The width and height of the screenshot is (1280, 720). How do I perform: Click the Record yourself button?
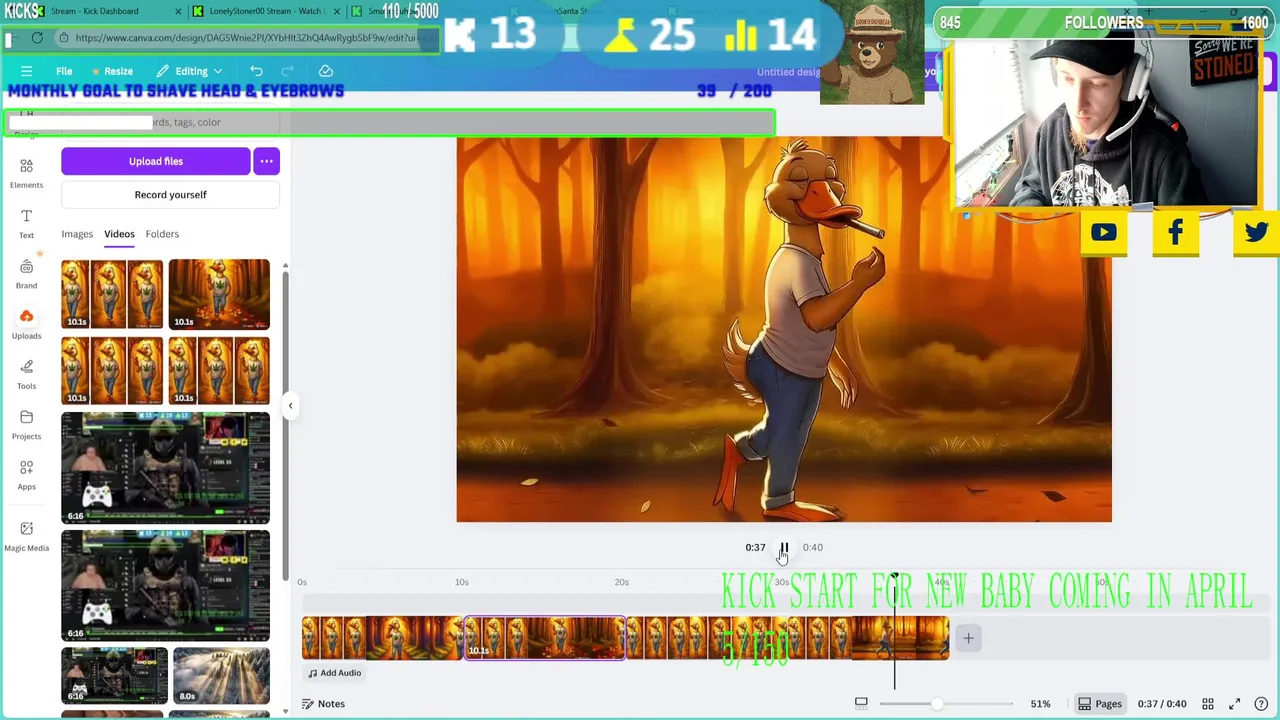click(170, 195)
